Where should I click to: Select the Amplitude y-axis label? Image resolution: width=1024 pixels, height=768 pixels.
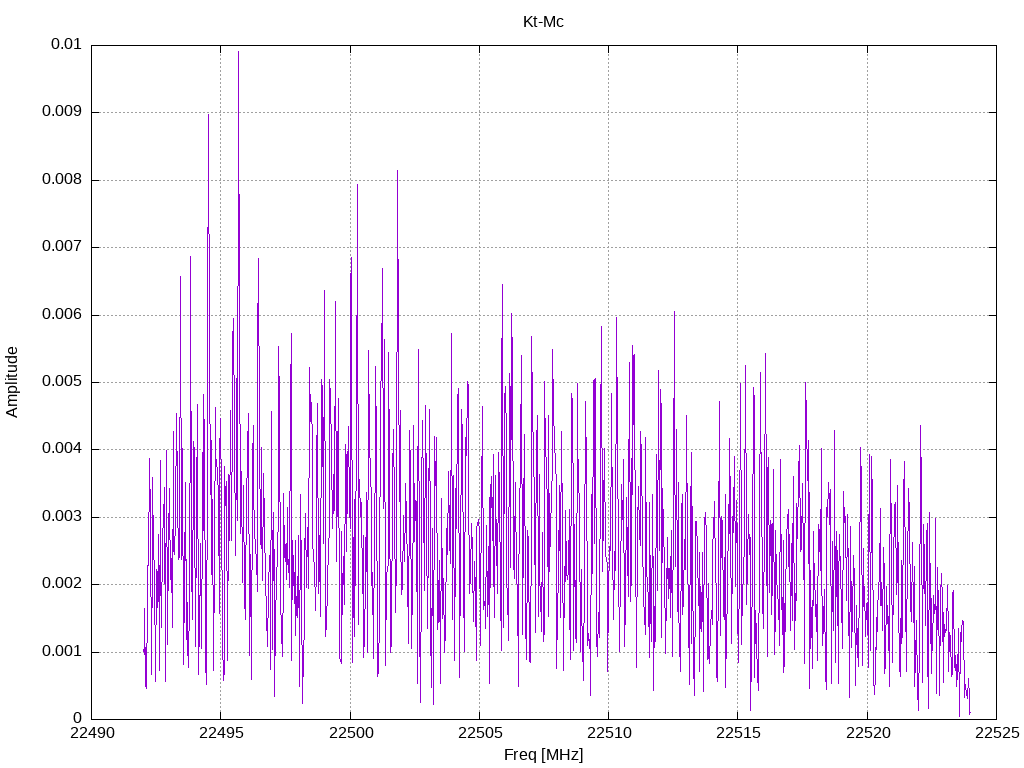tap(12, 382)
